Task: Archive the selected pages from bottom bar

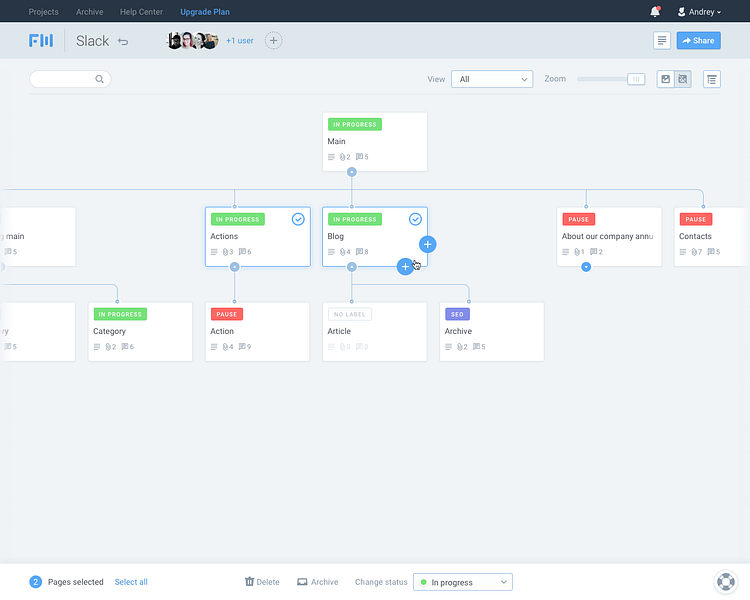Action: coord(318,582)
